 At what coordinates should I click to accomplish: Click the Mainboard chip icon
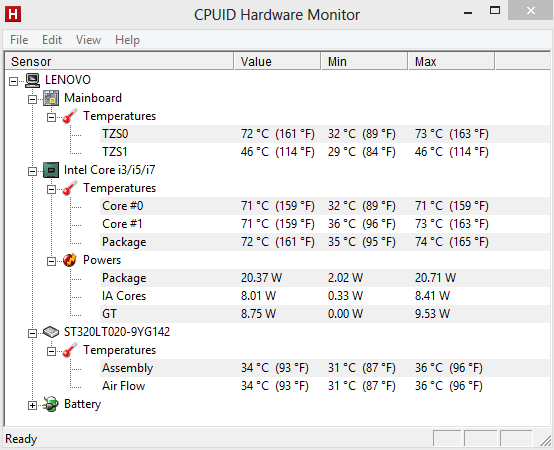pos(51,98)
